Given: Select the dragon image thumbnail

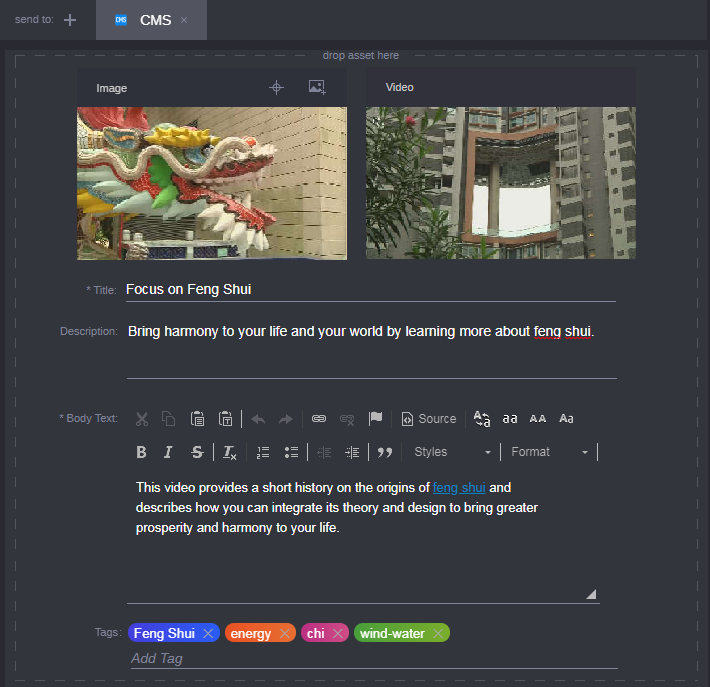Looking at the screenshot, I should (212, 183).
